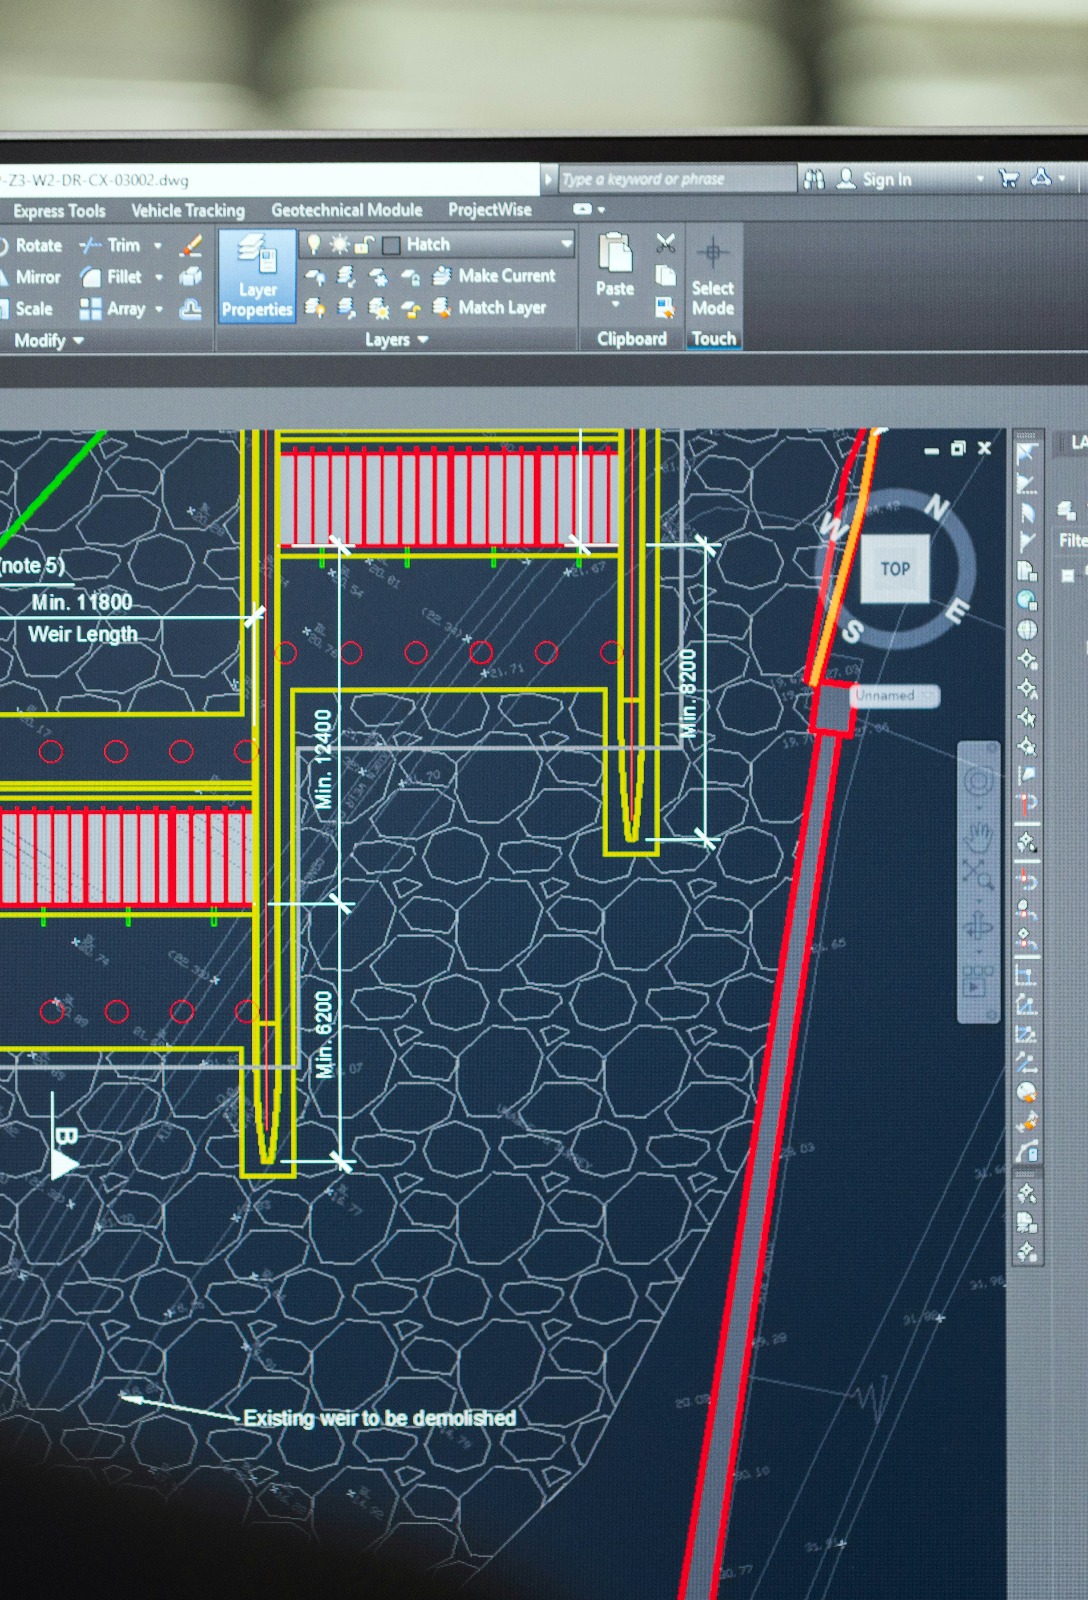This screenshot has width=1088, height=1600.
Task: Select the Fillet tool
Action: [x=112, y=277]
